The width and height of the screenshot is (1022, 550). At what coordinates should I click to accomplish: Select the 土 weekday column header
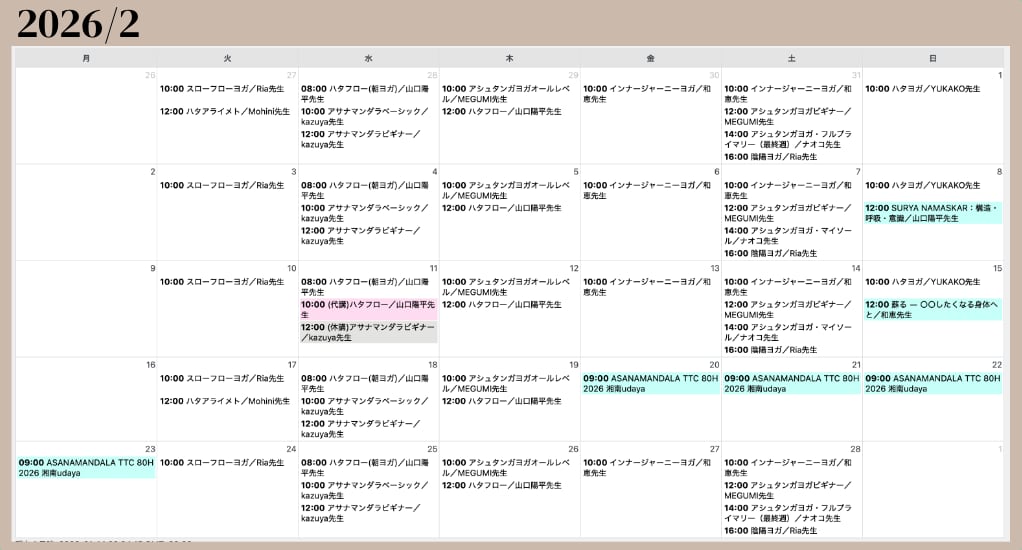point(791,59)
